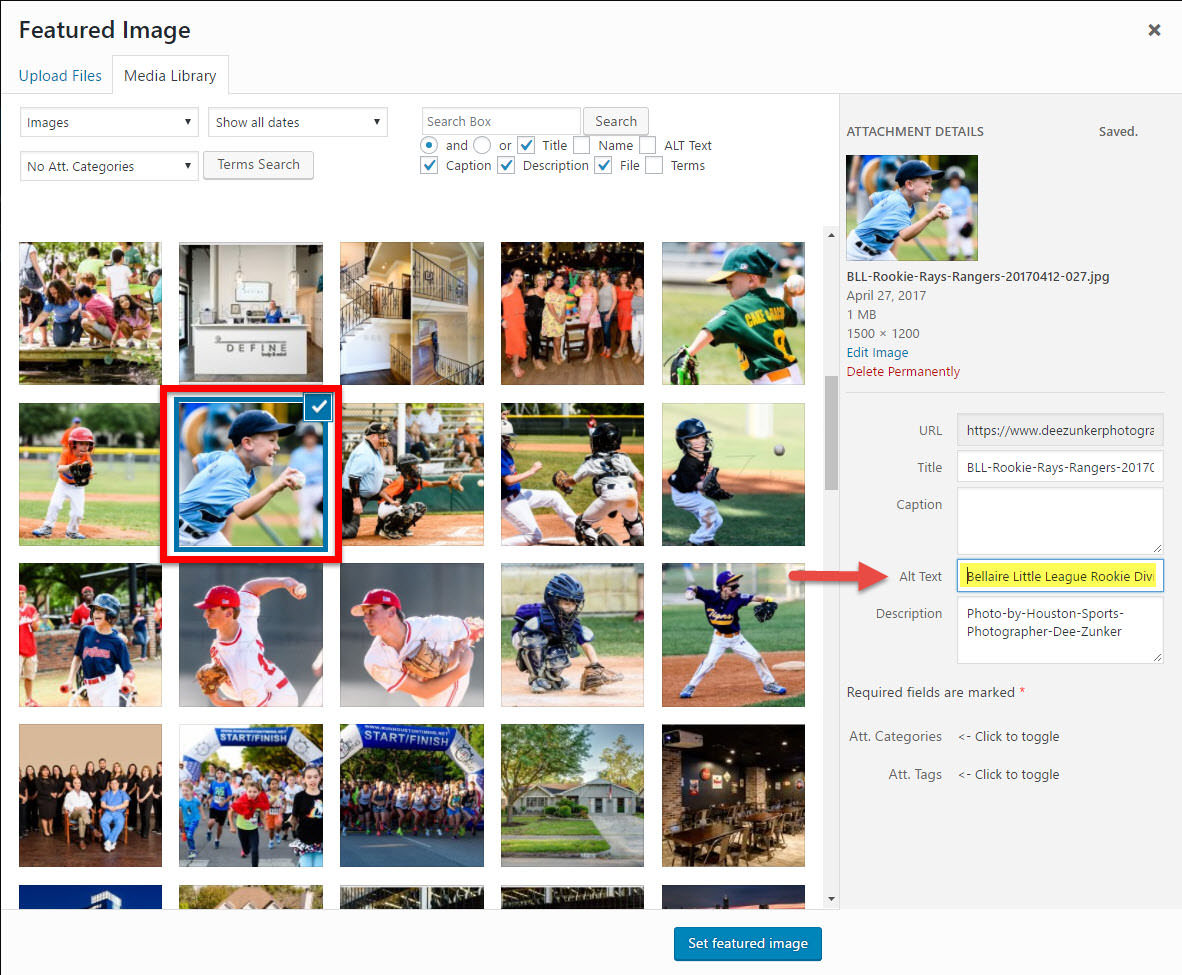Screen dimensions: 1182x975
Task: Click filename BLL-Rookie-Rays-Rangers-20170412-027.jpg
Action: tap(978, 277)
